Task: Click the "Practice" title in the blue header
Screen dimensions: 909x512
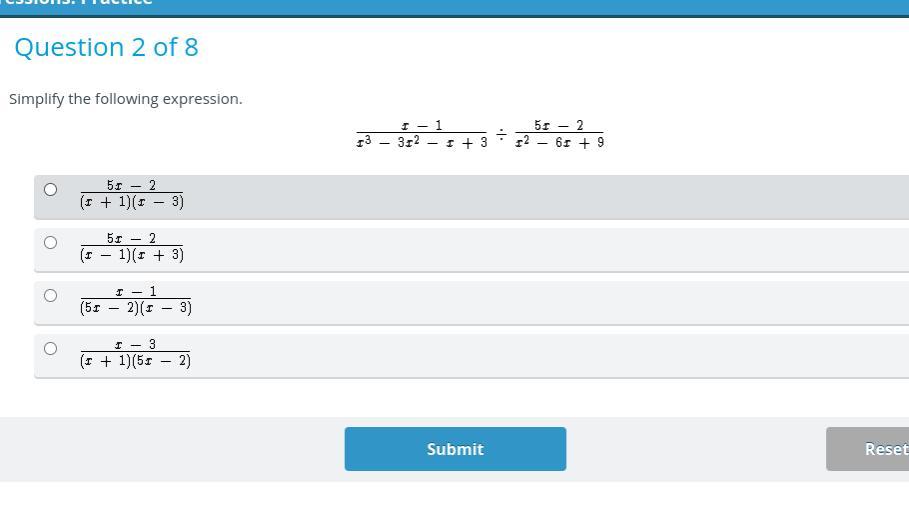Action: (x=120, y=3)
